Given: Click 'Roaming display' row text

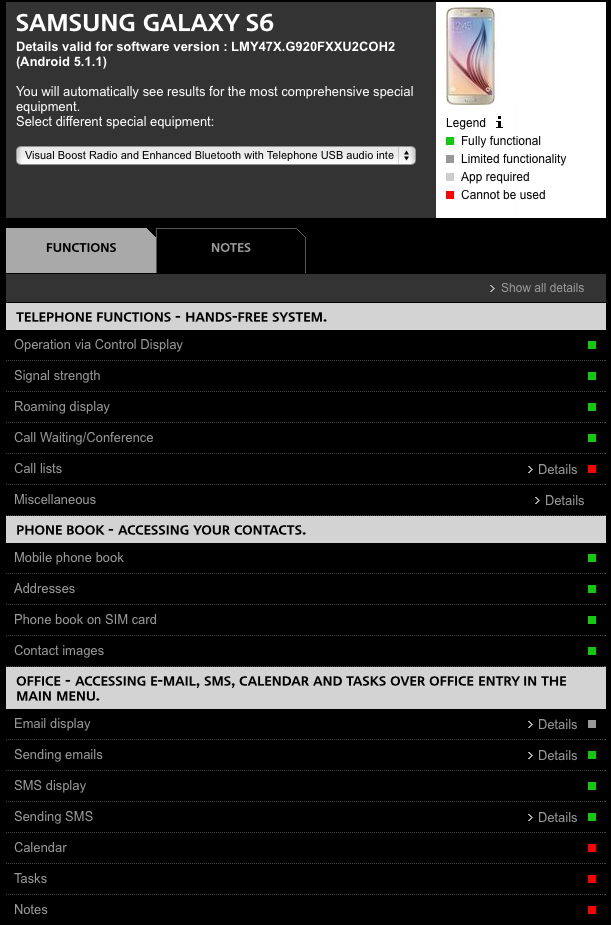Looking at the screenshot, I should click(62, 406).
